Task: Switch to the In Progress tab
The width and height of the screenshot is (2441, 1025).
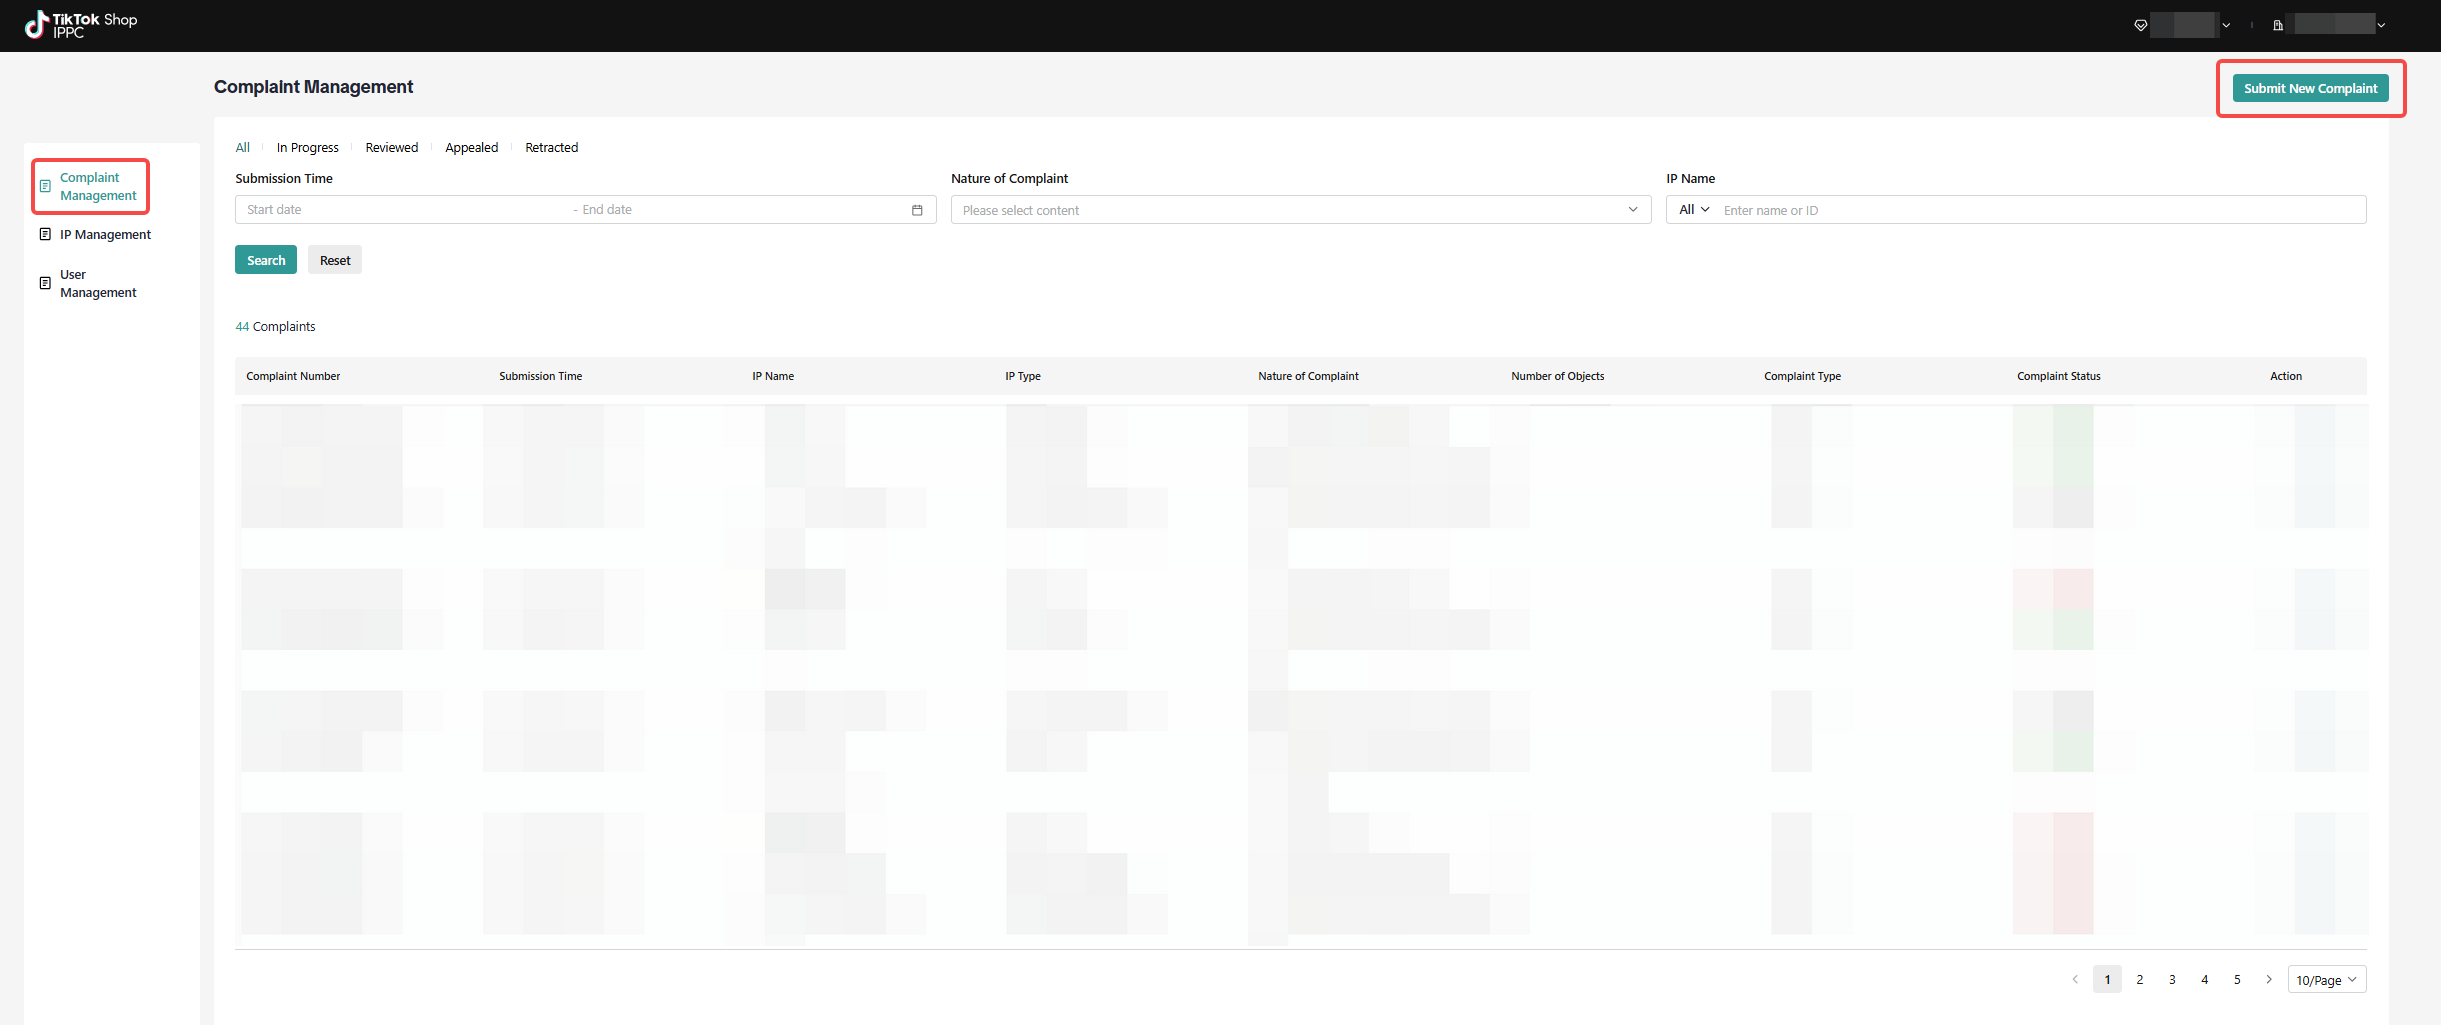Action: (307, 148)
